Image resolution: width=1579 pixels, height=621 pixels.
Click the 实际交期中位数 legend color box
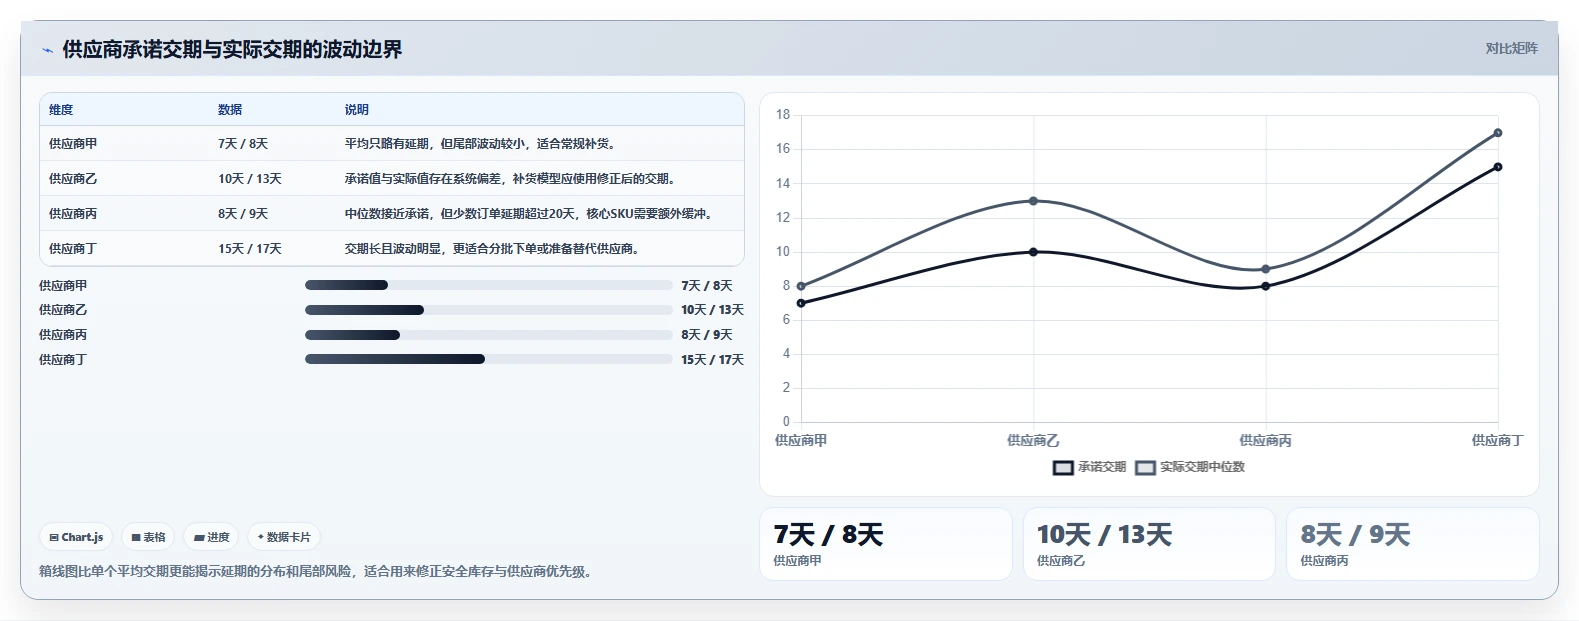1145,467
